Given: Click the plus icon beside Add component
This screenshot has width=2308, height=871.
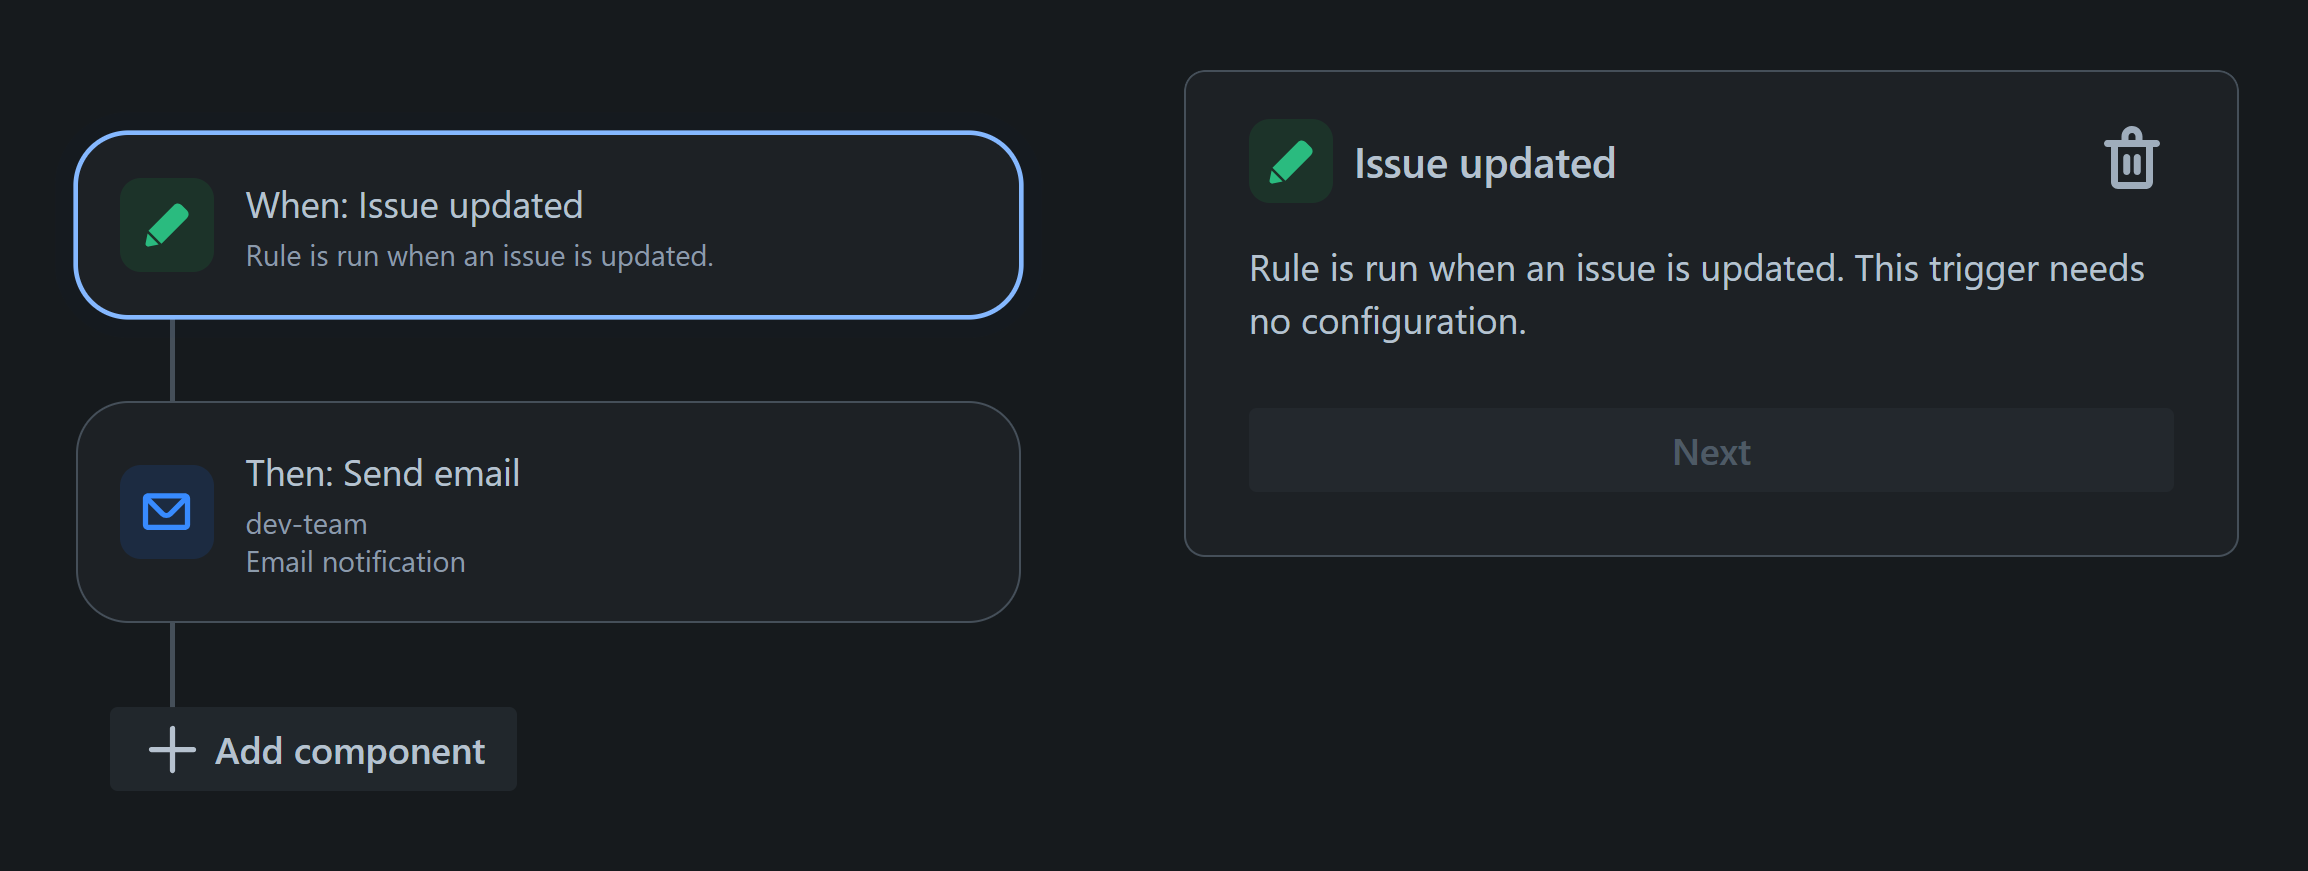Looking at the screenshot, I should pos(172,750).
